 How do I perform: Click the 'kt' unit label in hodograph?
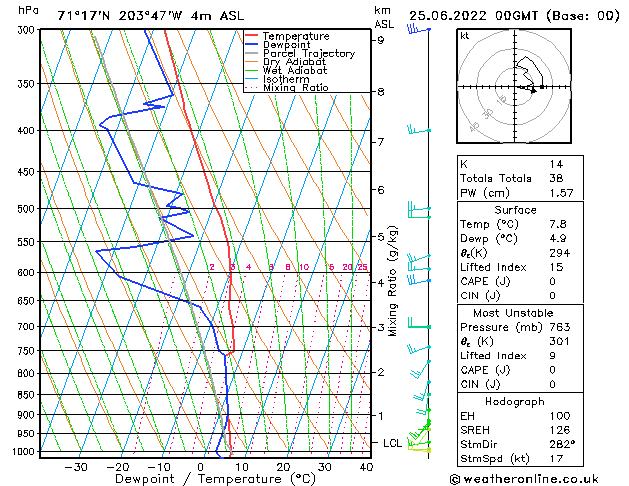click(465, 36)
